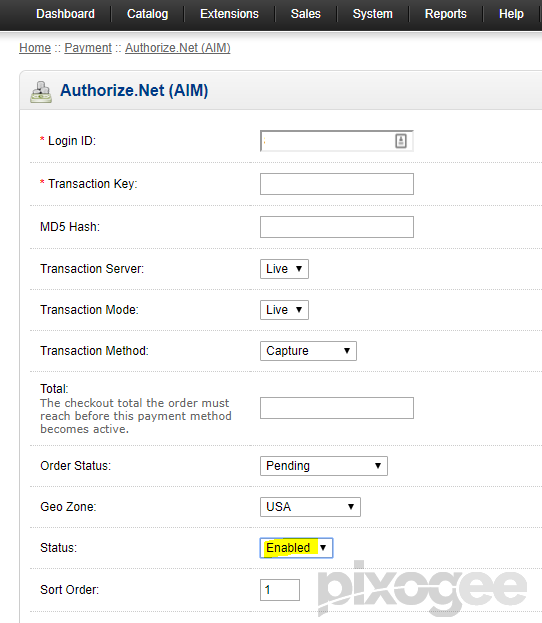Click the Transaction Key label

93,184
